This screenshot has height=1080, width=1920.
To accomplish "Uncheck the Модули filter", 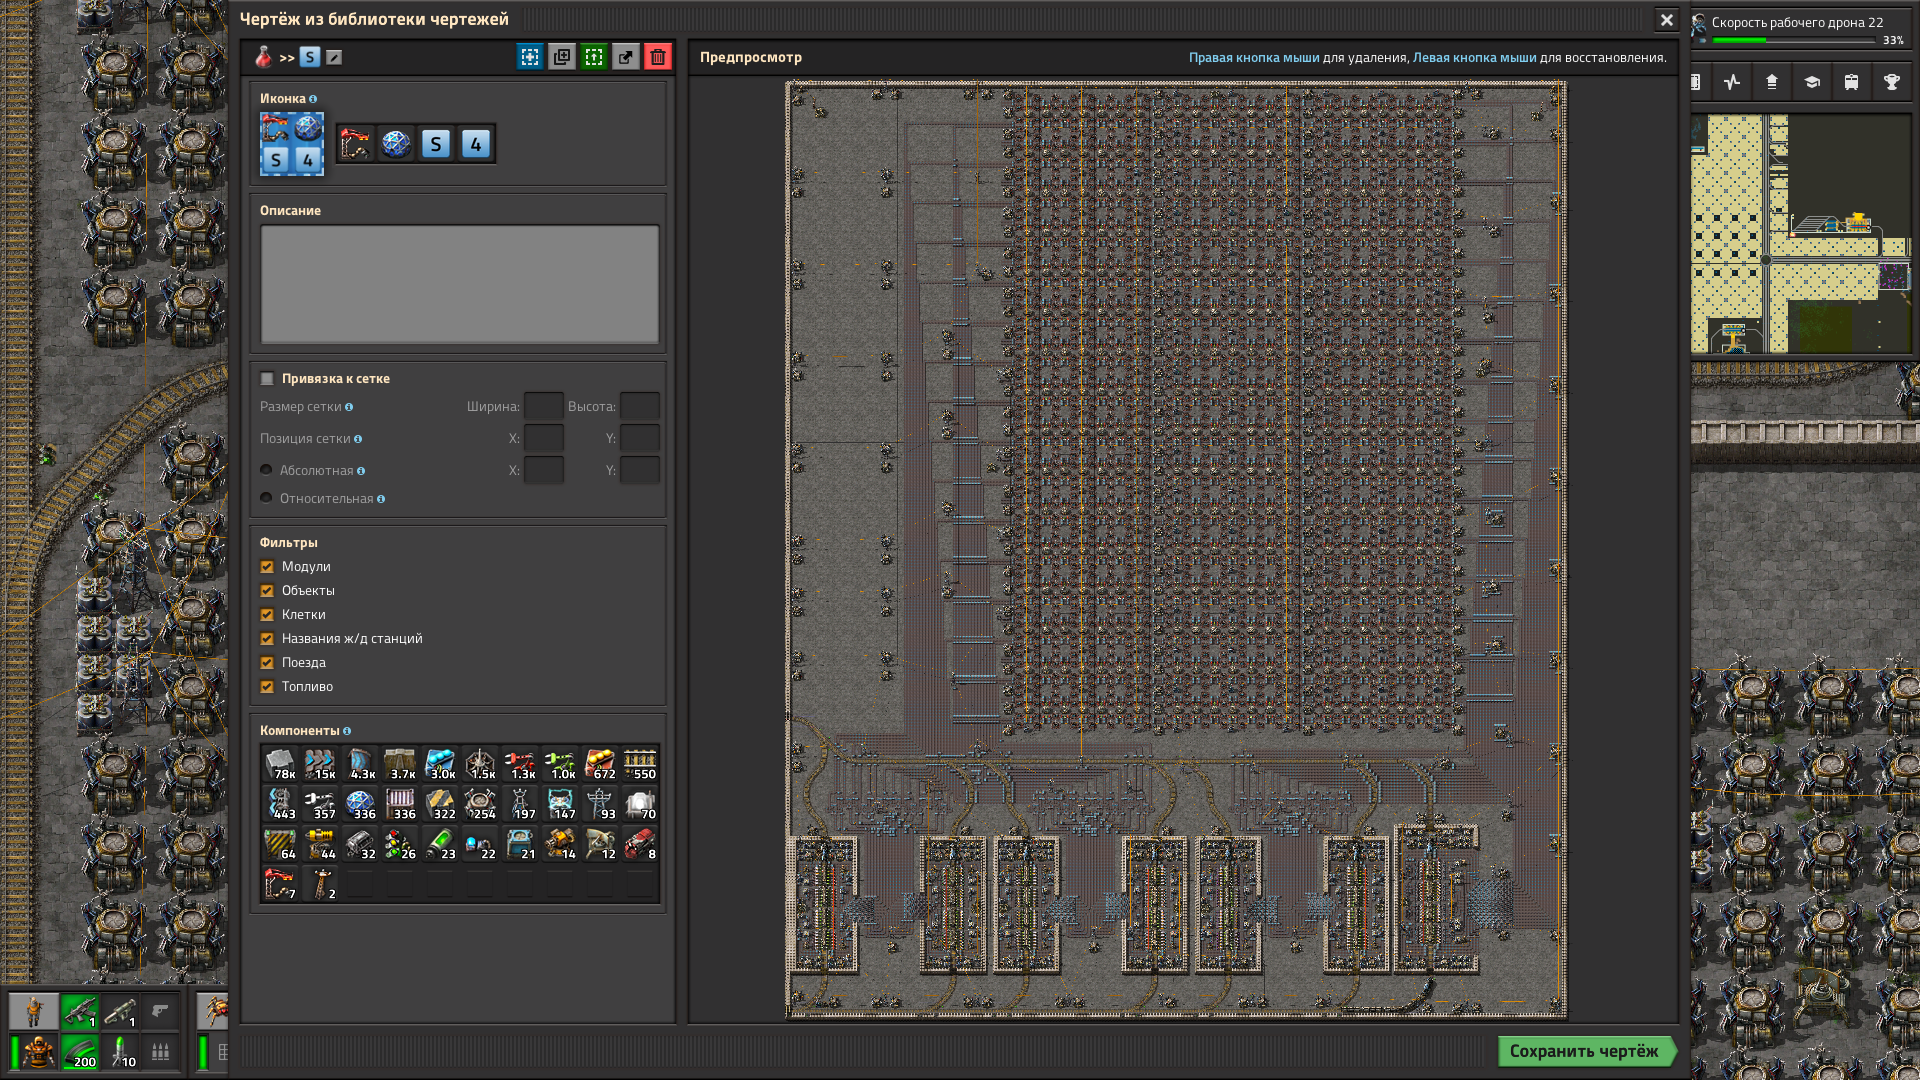I will tap(267, 567).
